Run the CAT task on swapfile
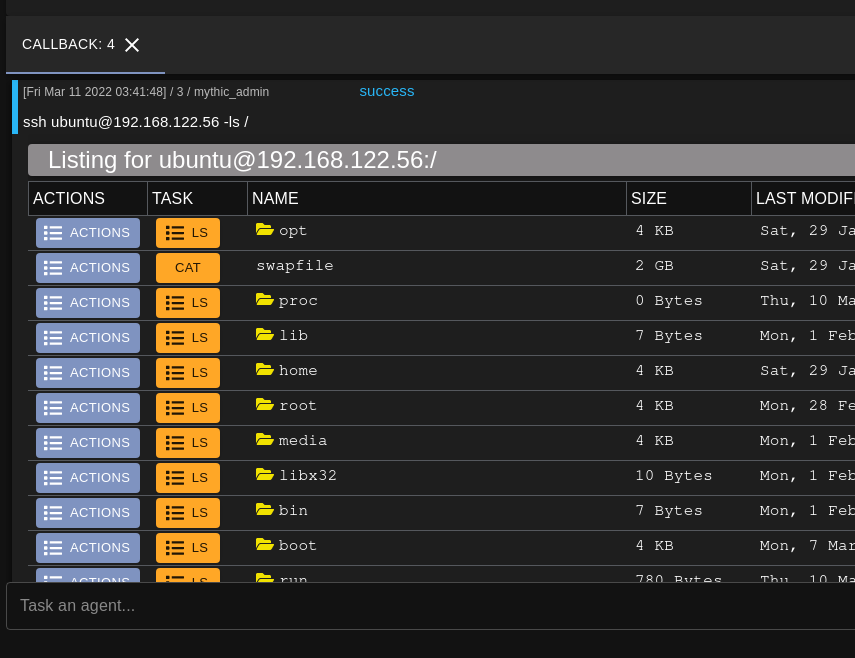The width and height of the screenshot is (855, 658). (x=187, y=267)
